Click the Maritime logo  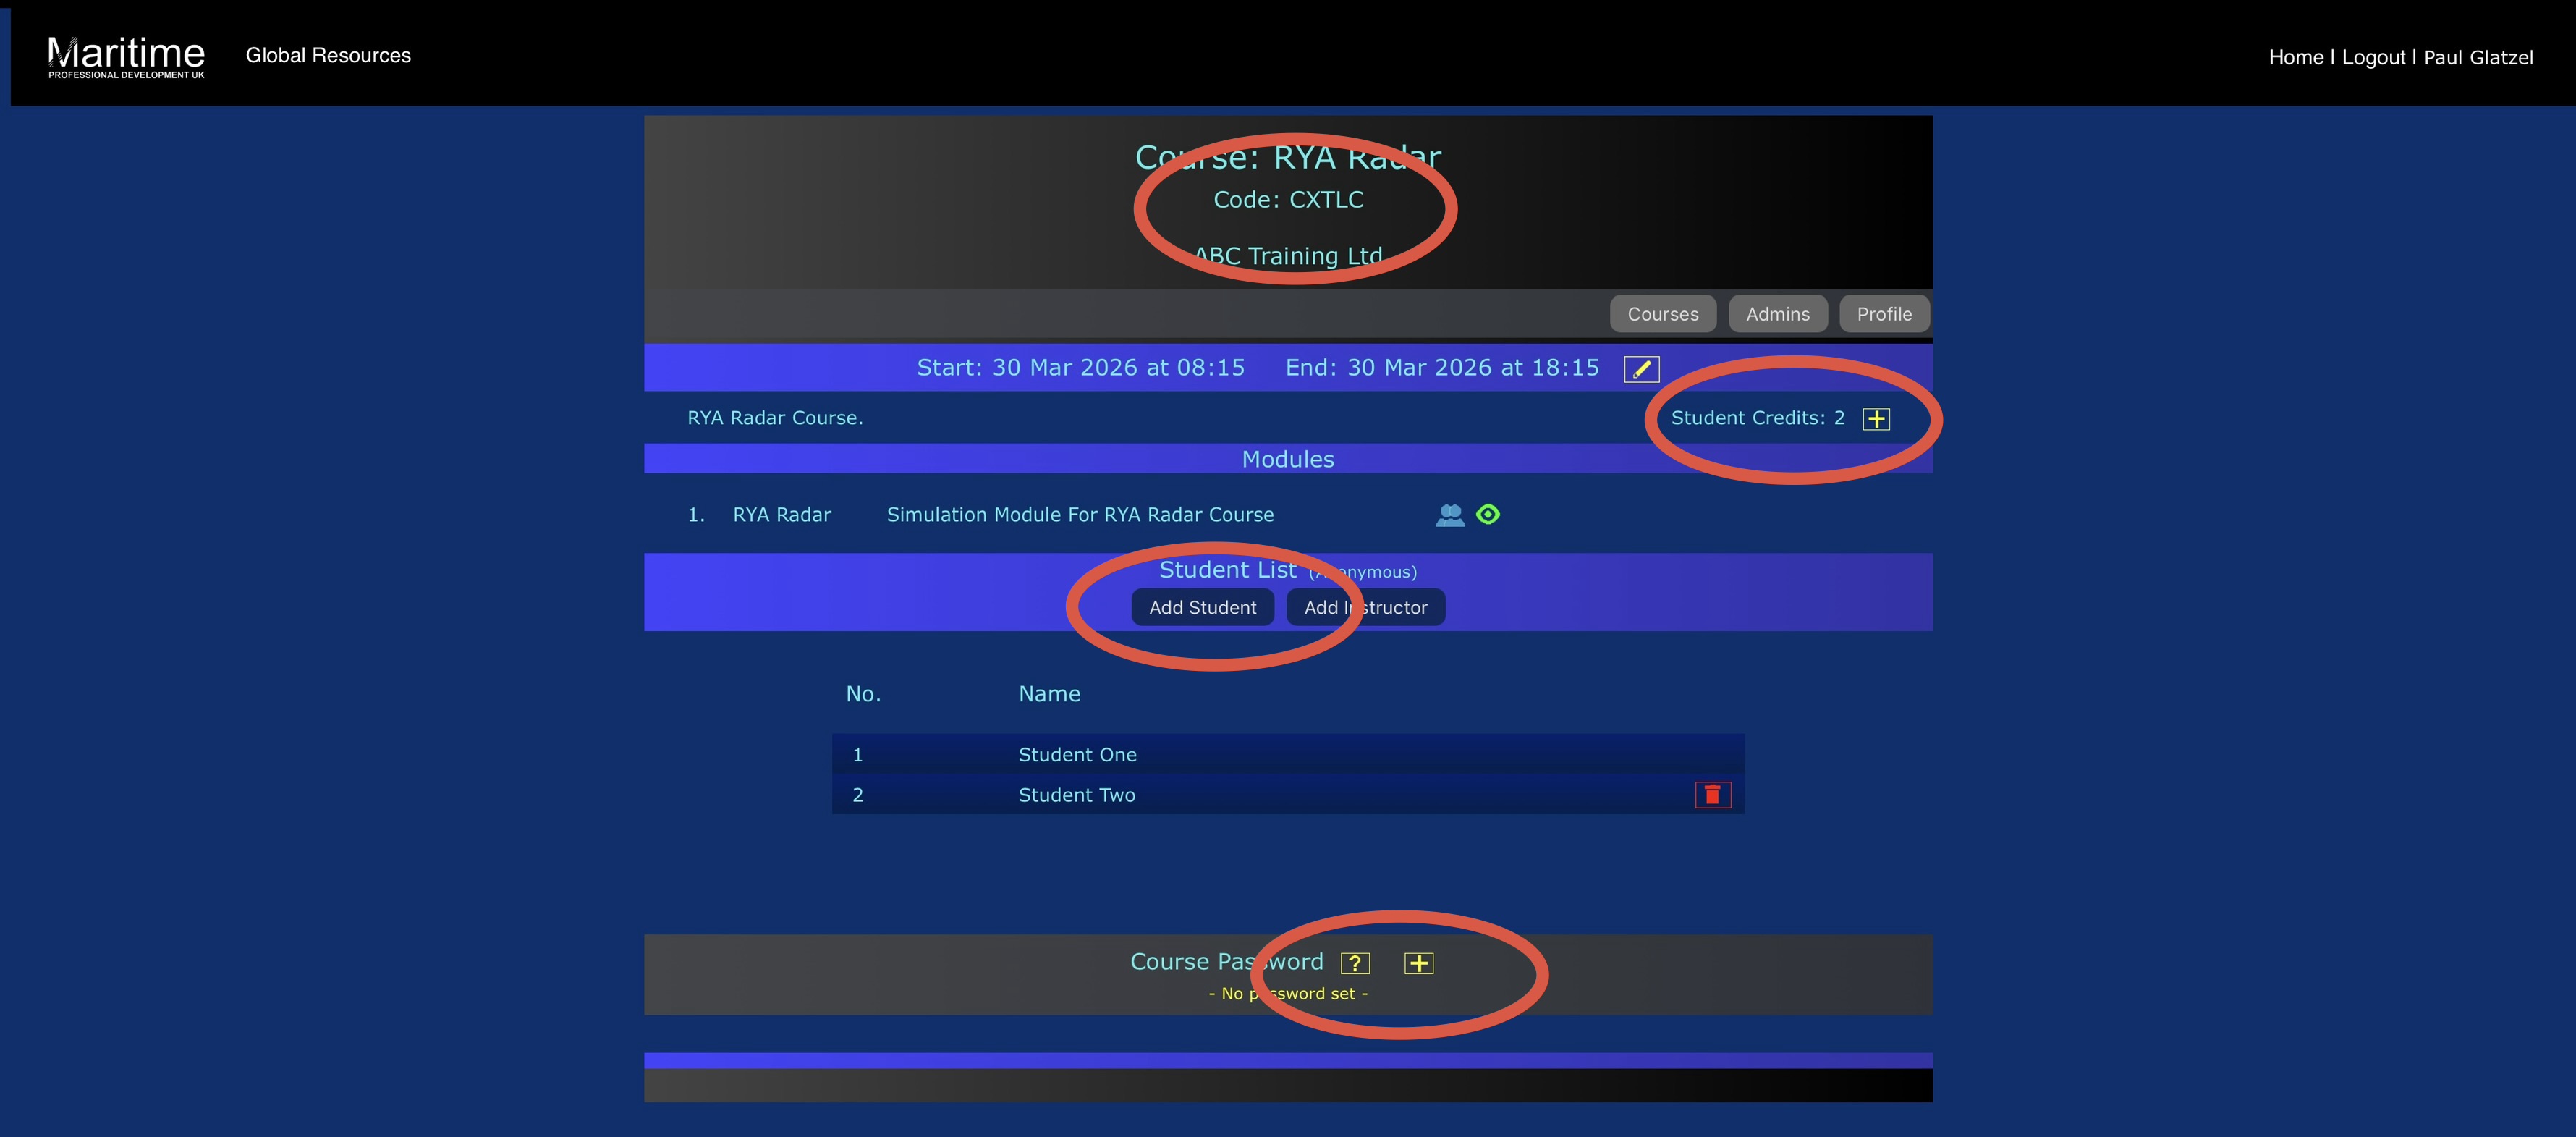126,56
